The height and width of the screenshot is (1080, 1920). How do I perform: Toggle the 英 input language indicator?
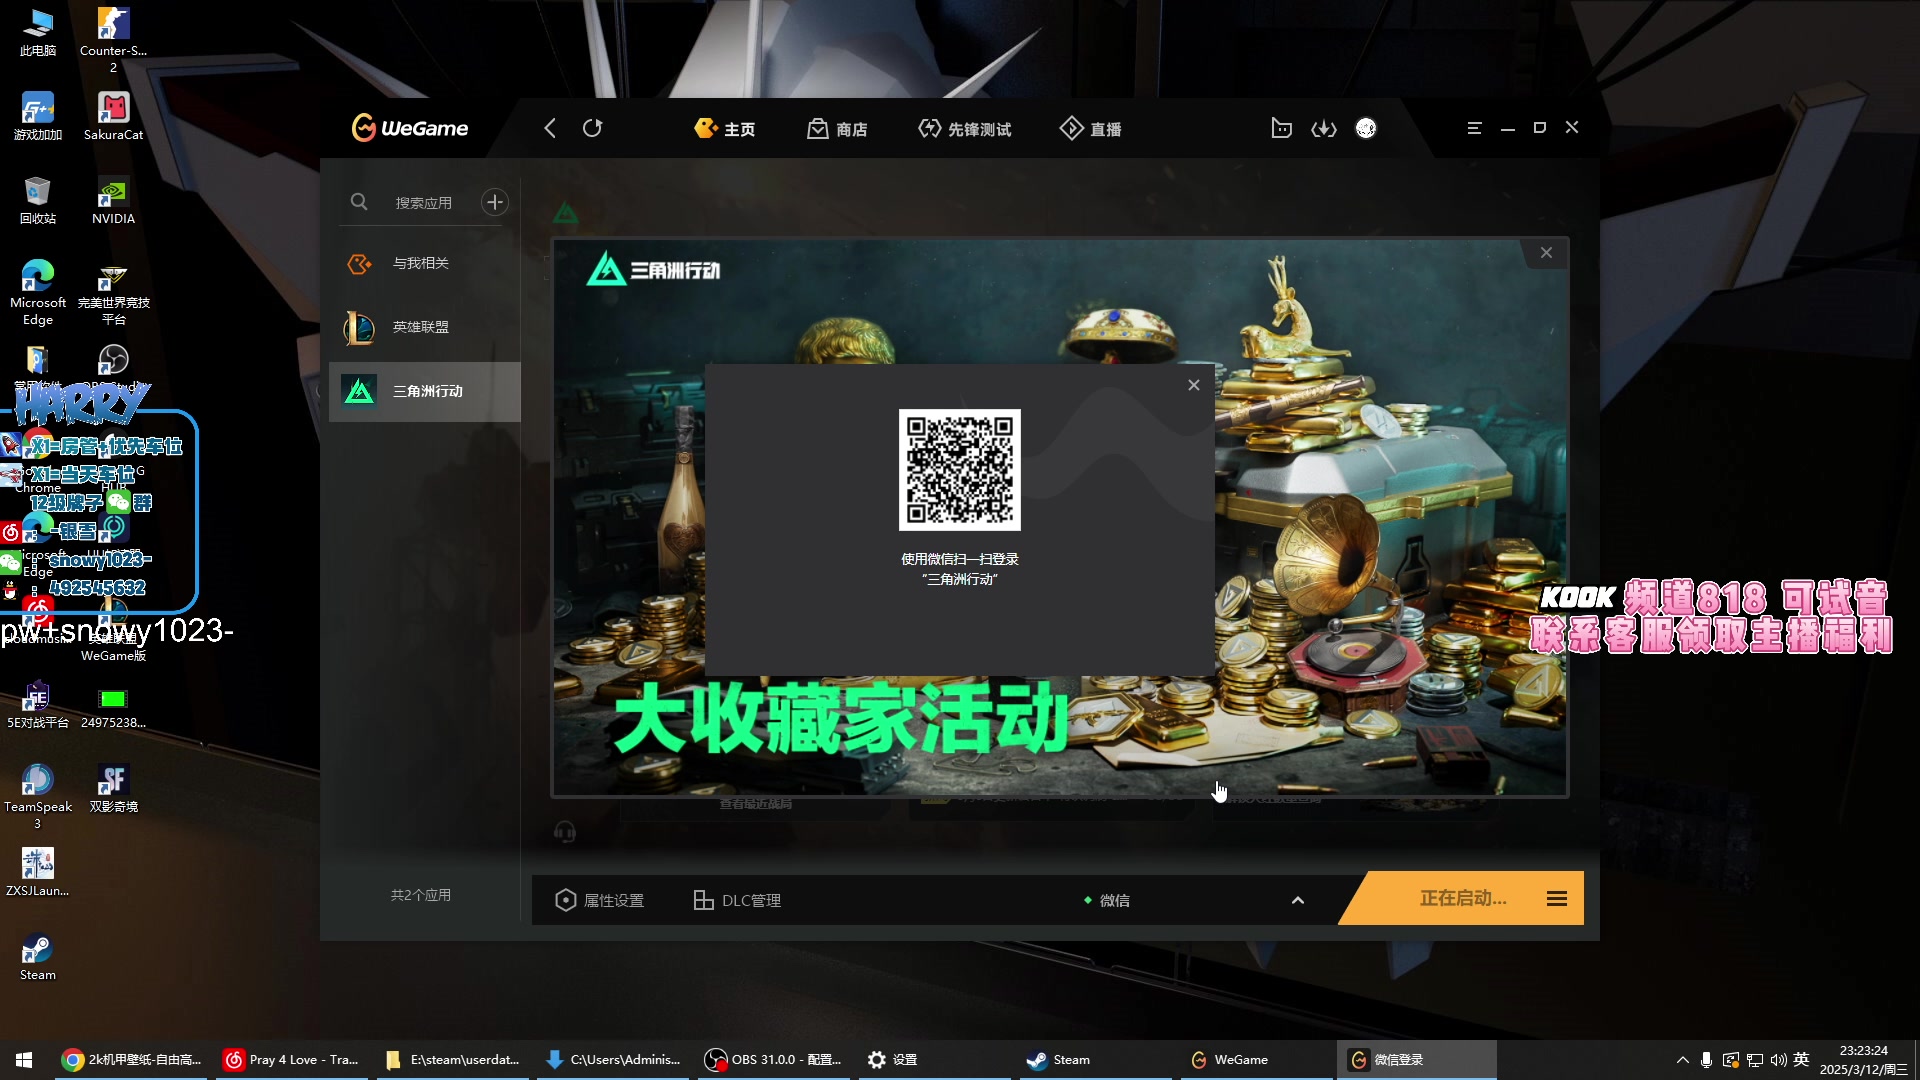coord(1801,1059)
